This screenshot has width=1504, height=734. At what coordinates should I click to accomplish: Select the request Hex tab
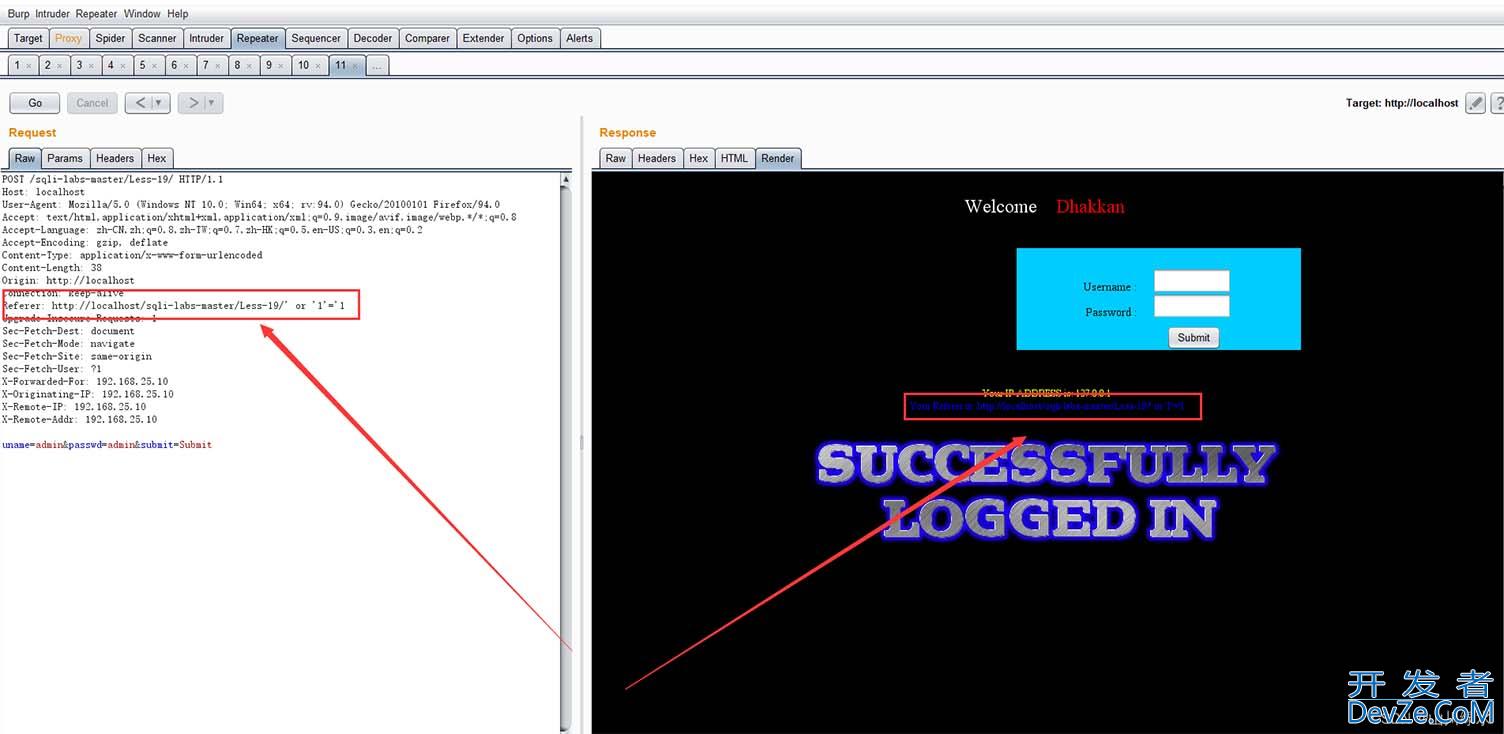(157, 158)
